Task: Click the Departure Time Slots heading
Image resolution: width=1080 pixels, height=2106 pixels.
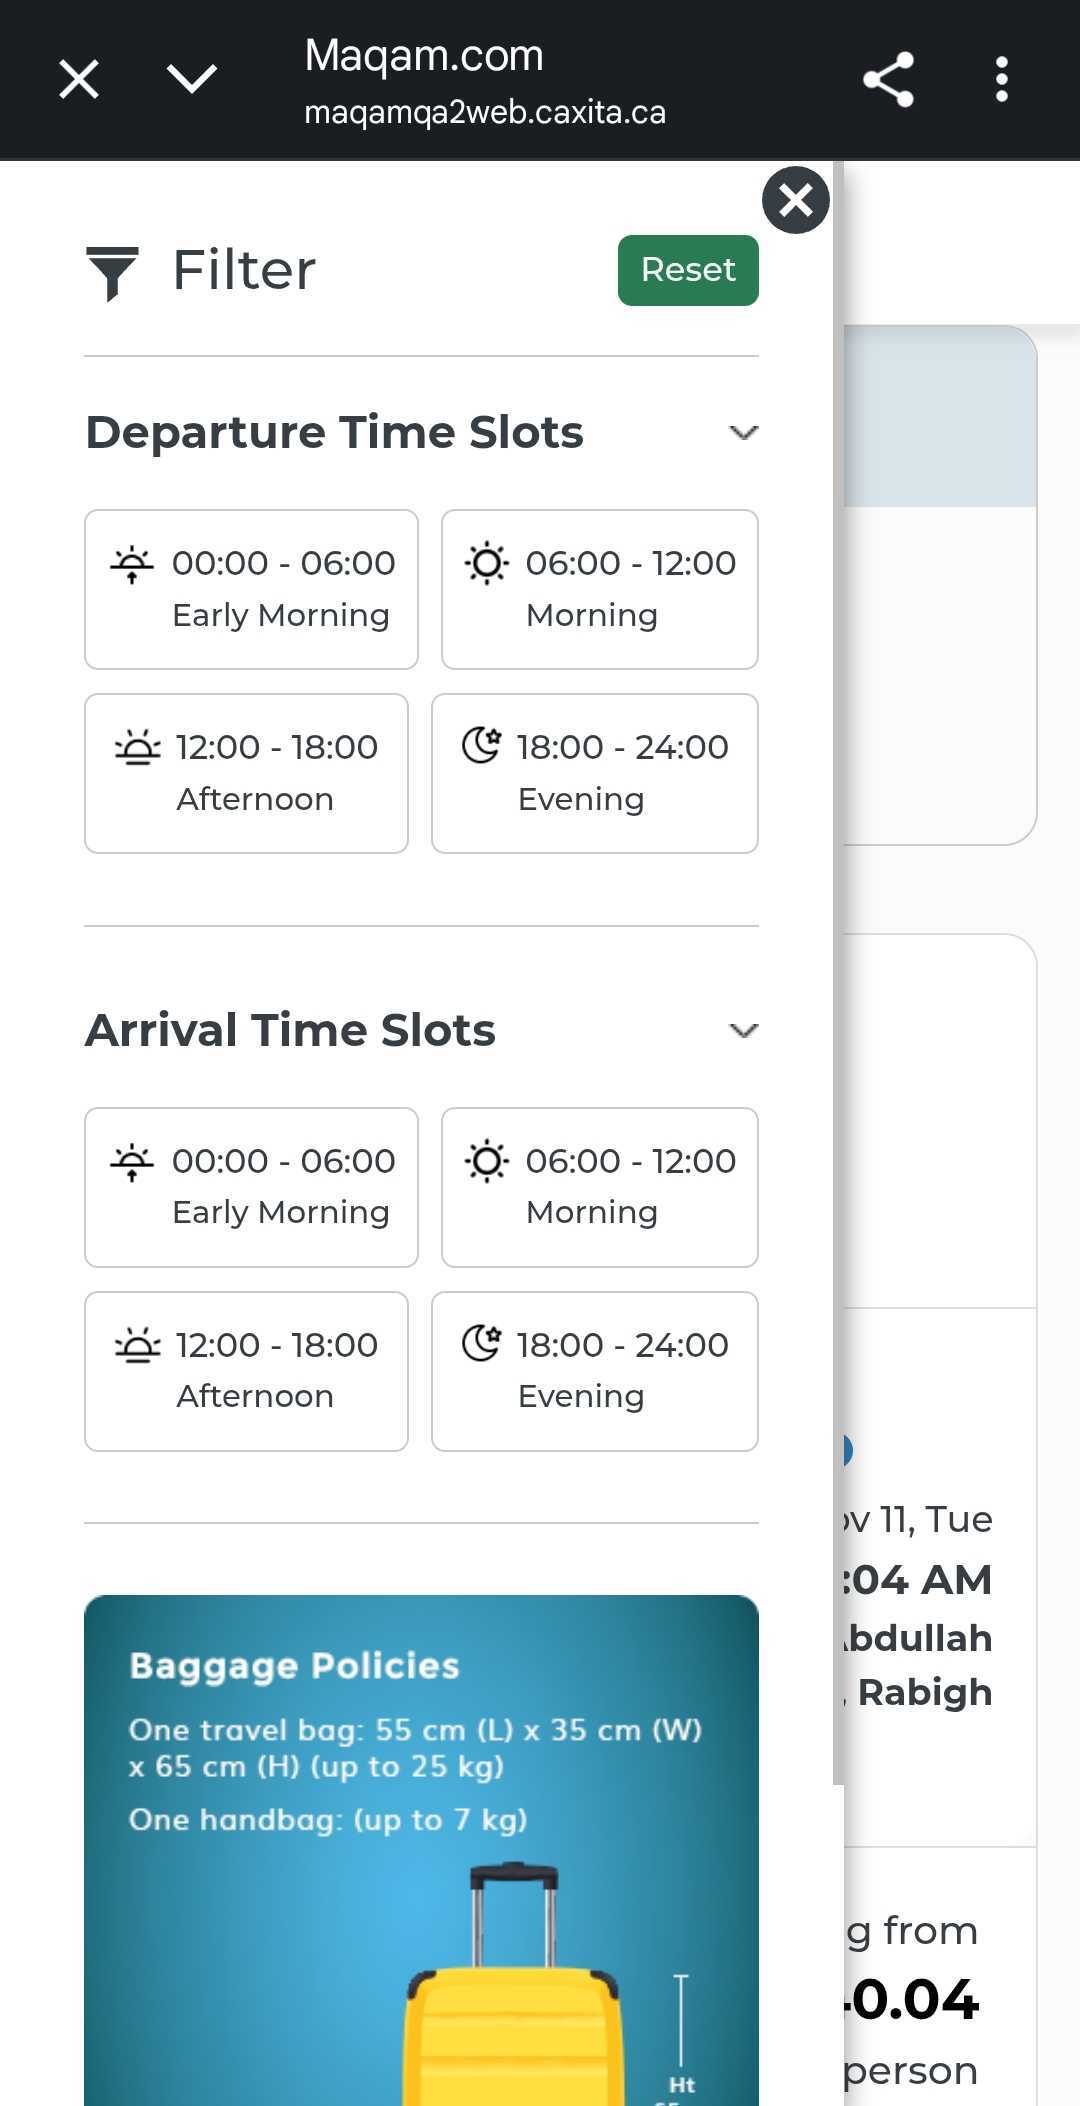Action: [335, 433]
